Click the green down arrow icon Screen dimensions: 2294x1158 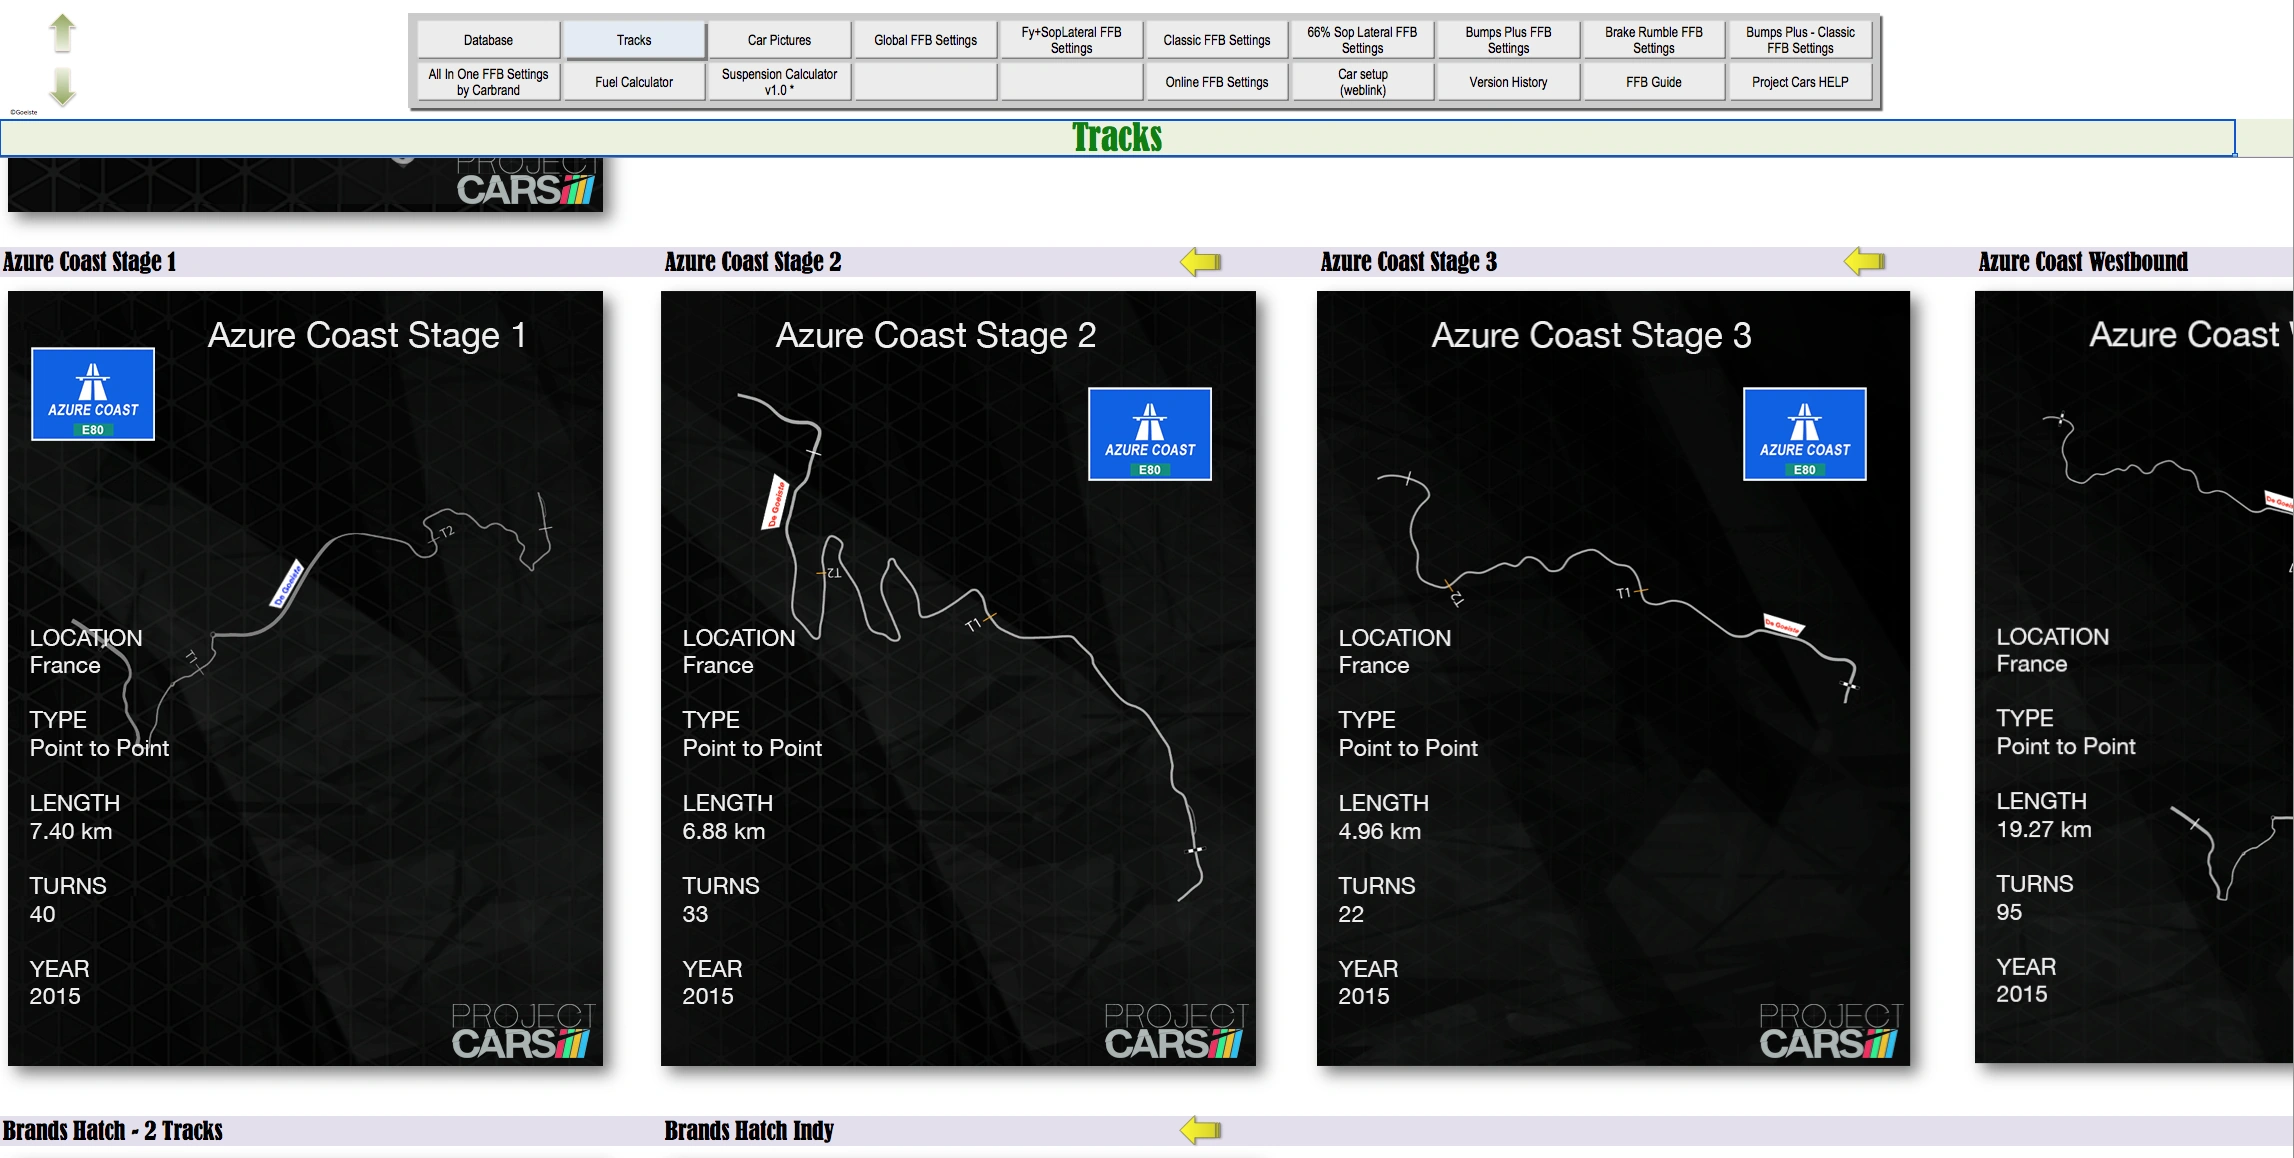coord(63,86)
